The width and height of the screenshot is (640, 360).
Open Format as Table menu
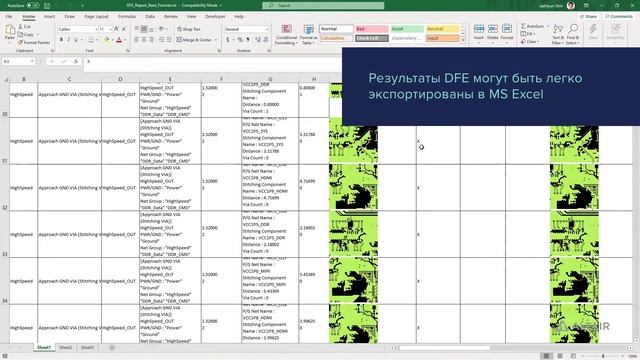308,34
